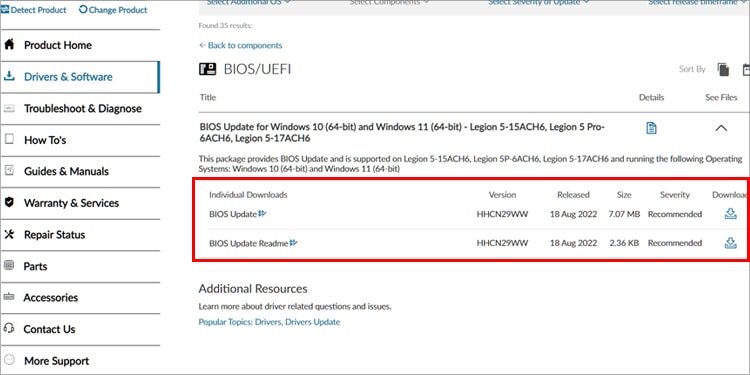Image resolution: width=750 pixels, height=375 pixels.
Task: Click the Severity column header
Action: (x=674, y=195)
